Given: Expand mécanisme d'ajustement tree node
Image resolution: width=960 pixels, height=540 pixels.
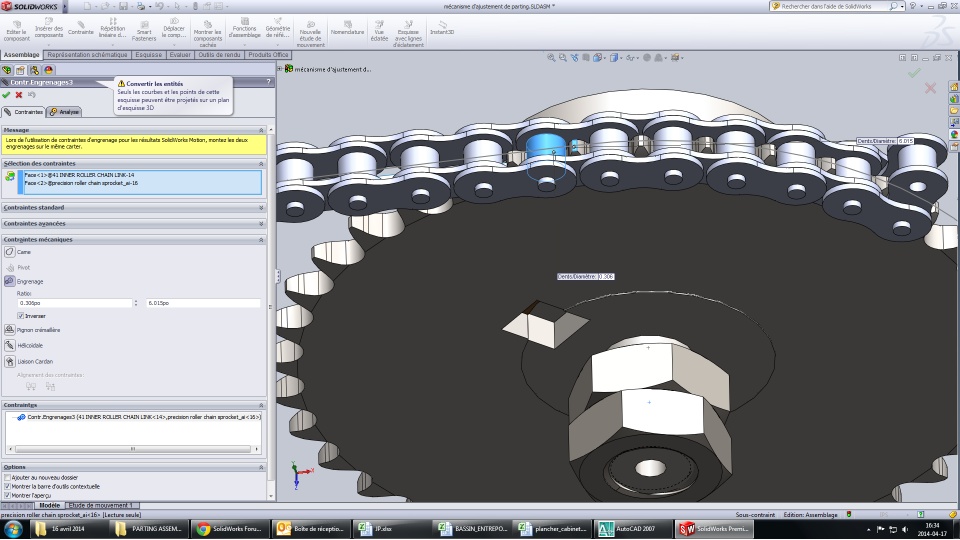Looking at the screenshot, I should (x=280, y=69).
